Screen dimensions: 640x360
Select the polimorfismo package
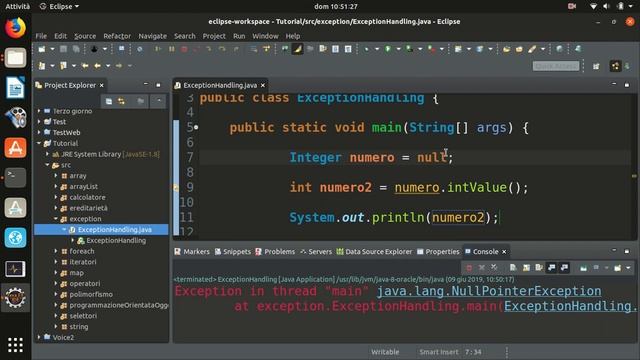[x=91, y=294]
